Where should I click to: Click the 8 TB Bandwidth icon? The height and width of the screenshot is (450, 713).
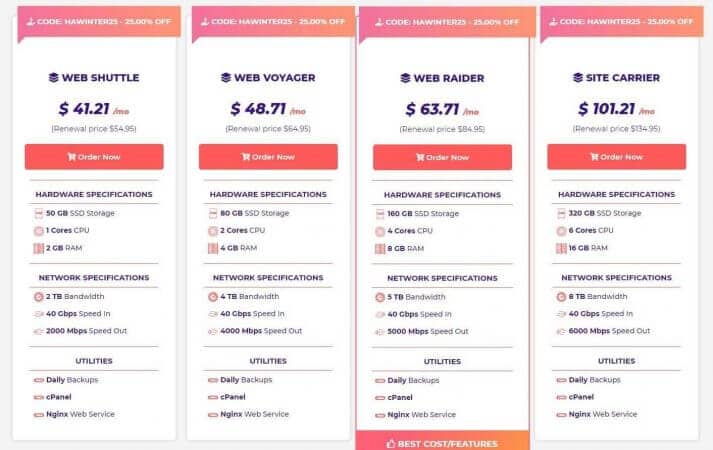tap(561, 297)
